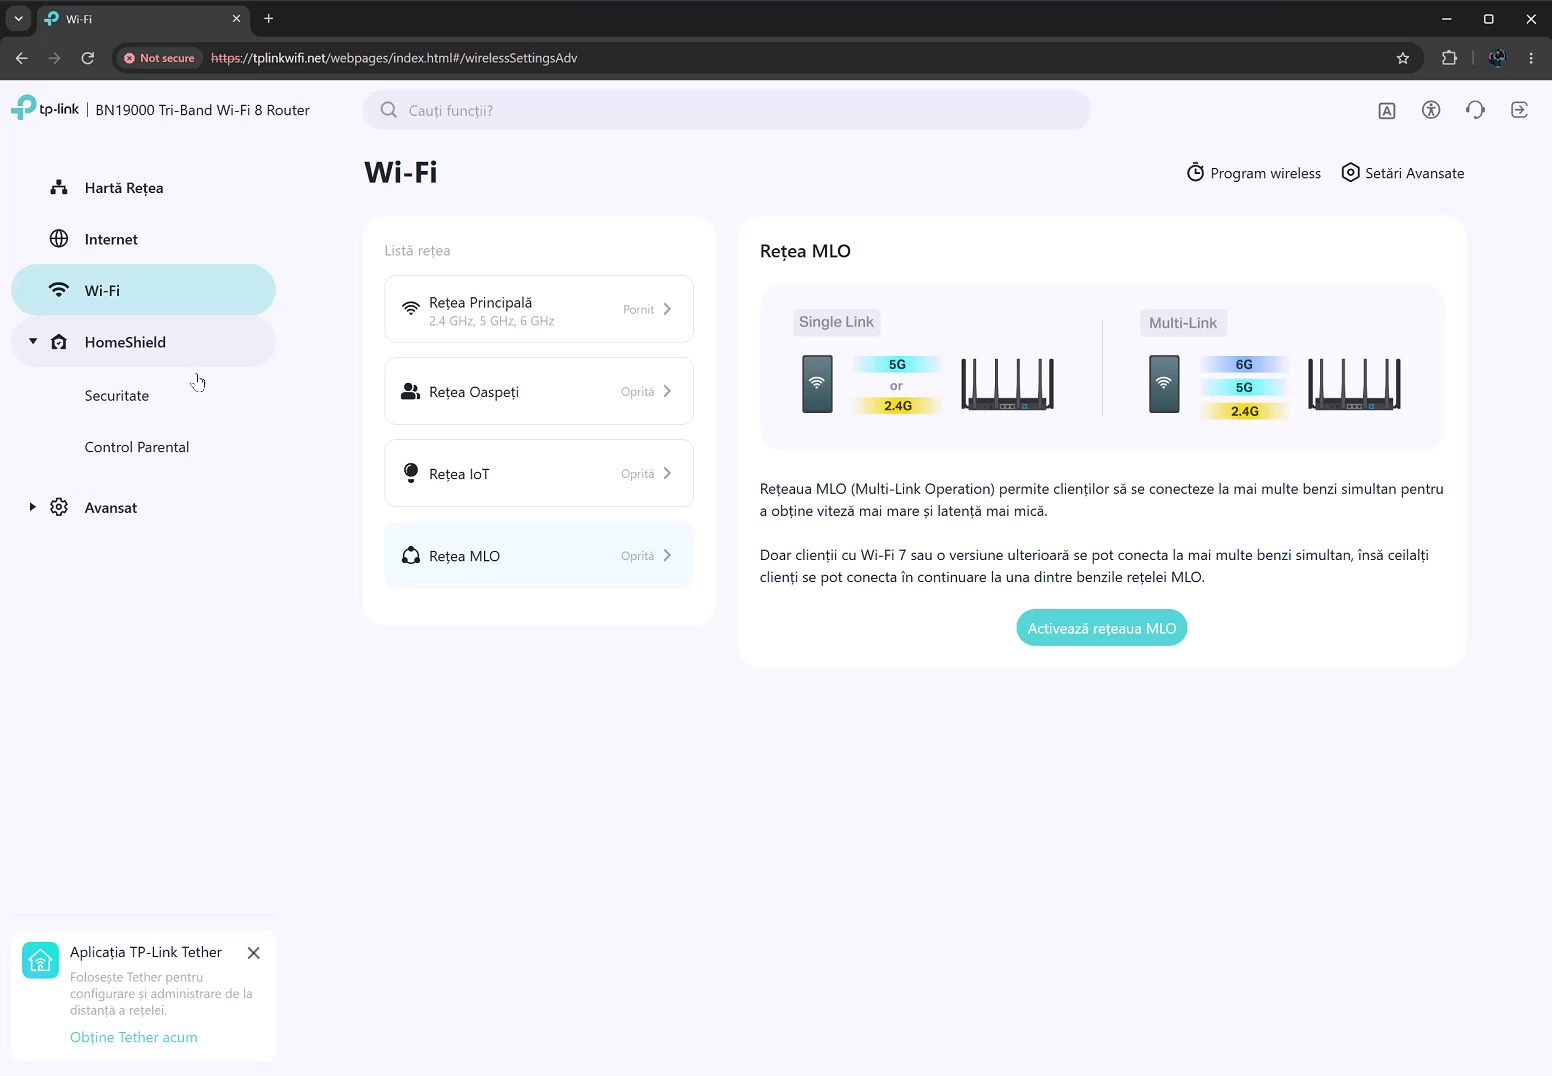Viewport: 1552px width, 1076px height.
Task: Open Control Parental submenu item
Action: [137, 447]
